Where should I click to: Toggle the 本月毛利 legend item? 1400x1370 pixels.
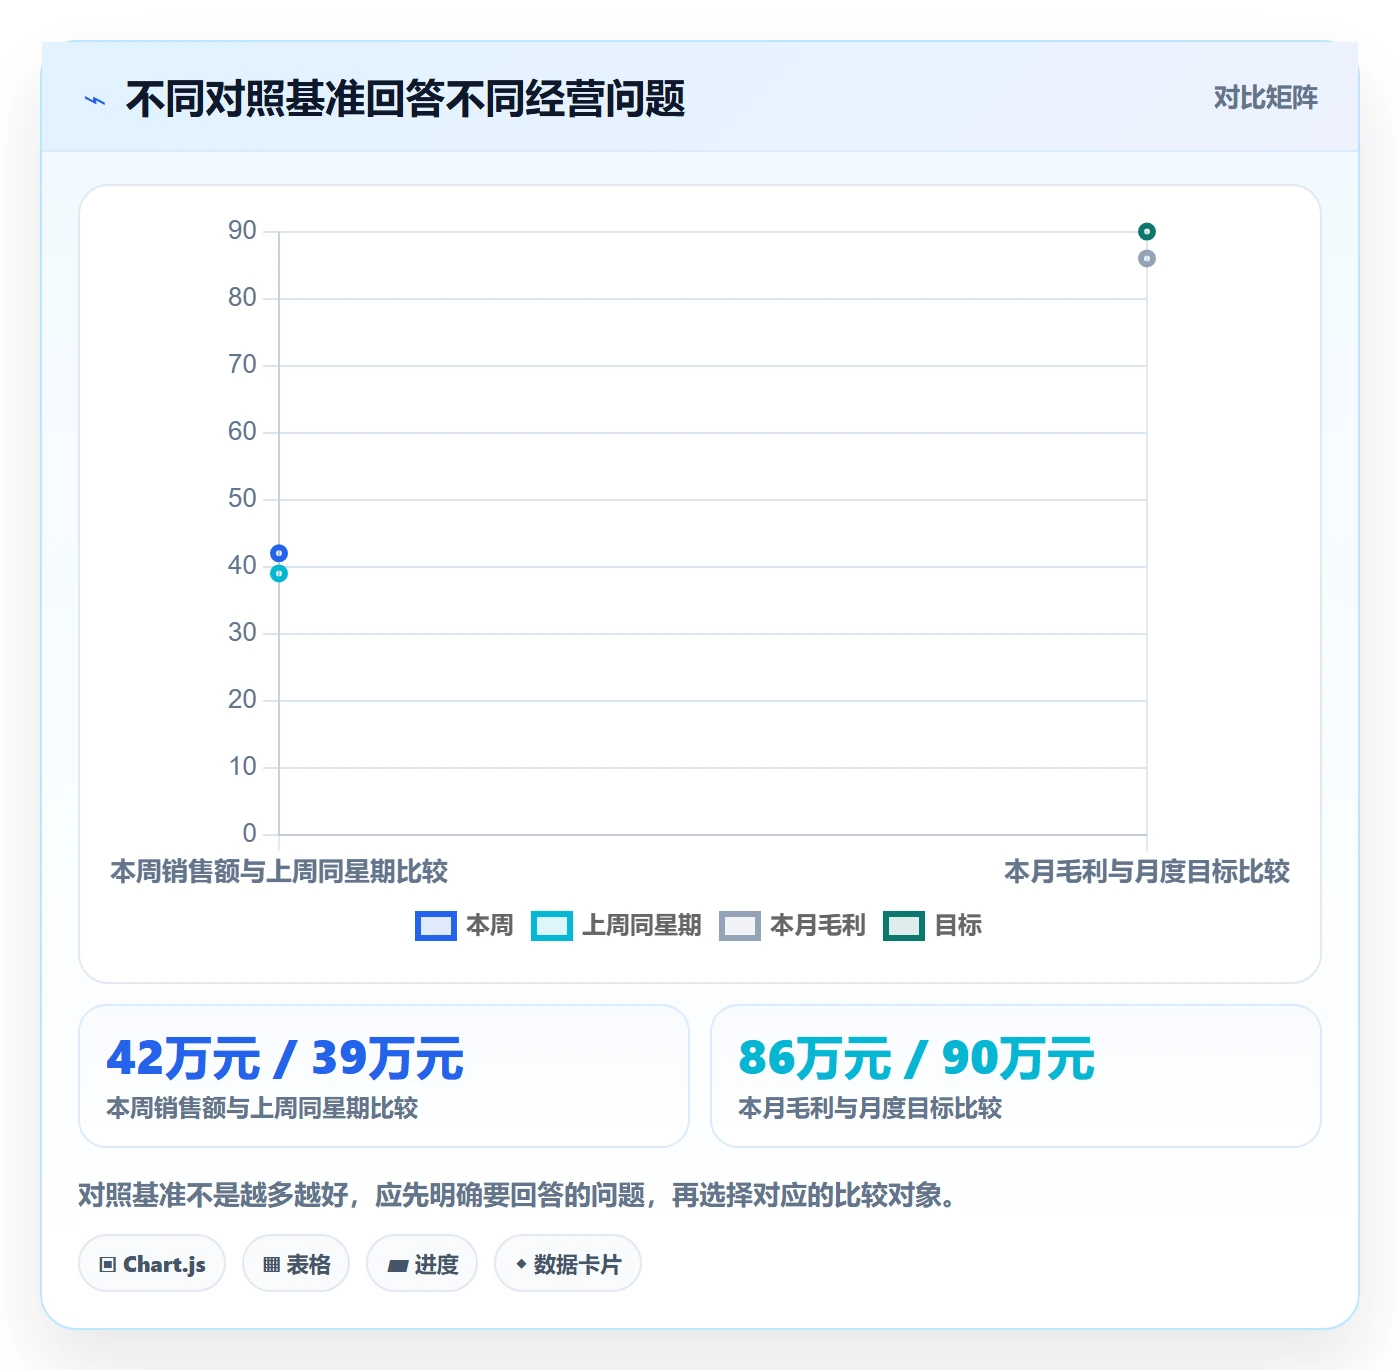(x=792, y=926)
